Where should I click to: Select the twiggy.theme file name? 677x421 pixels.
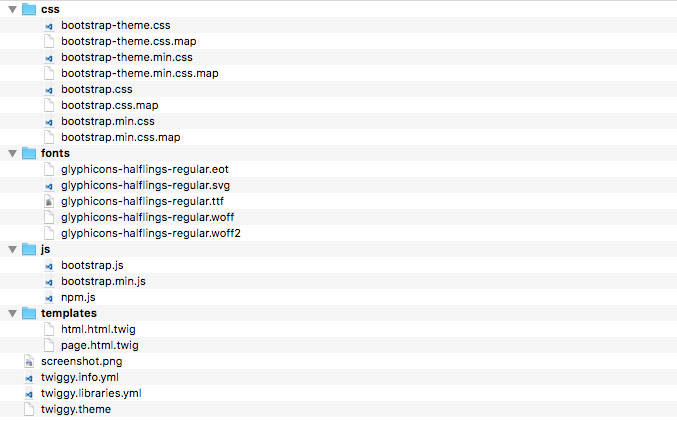[x=76, y=409]
